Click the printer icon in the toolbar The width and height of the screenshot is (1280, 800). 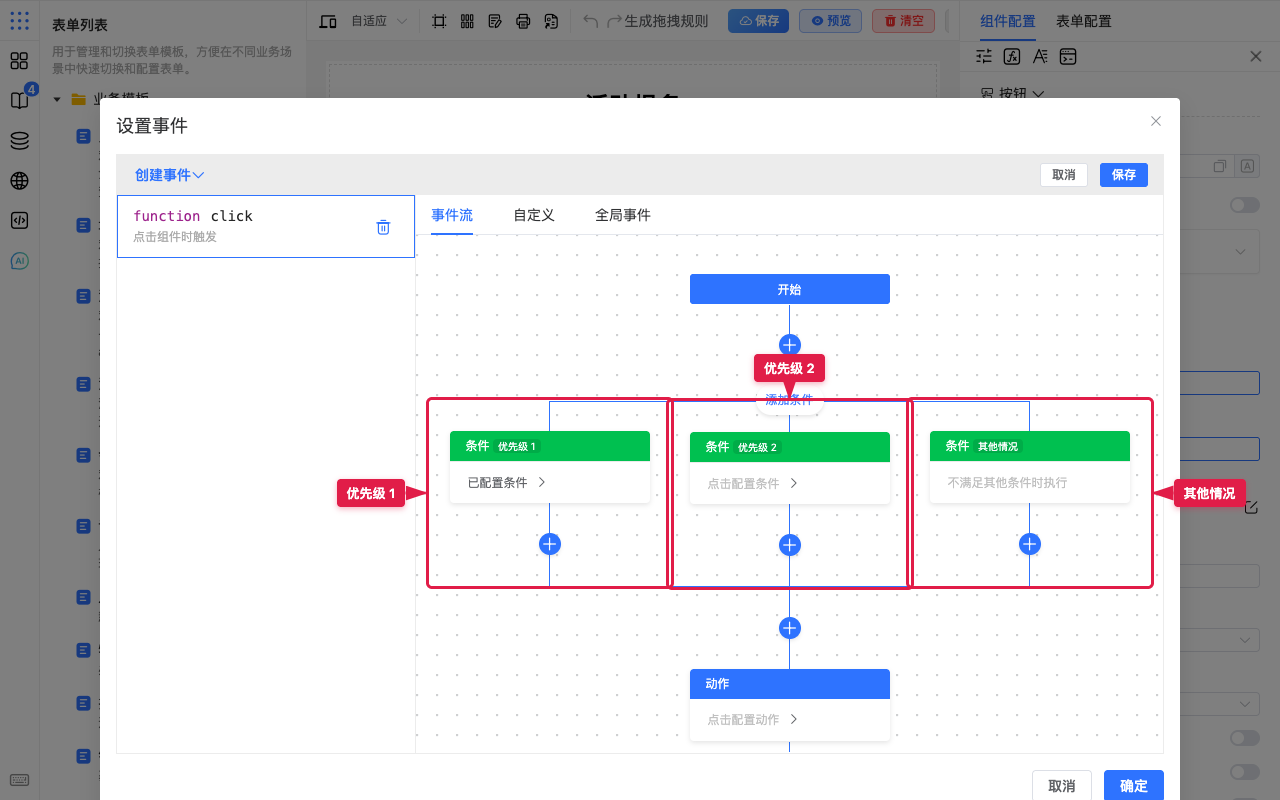click(523, 21)
